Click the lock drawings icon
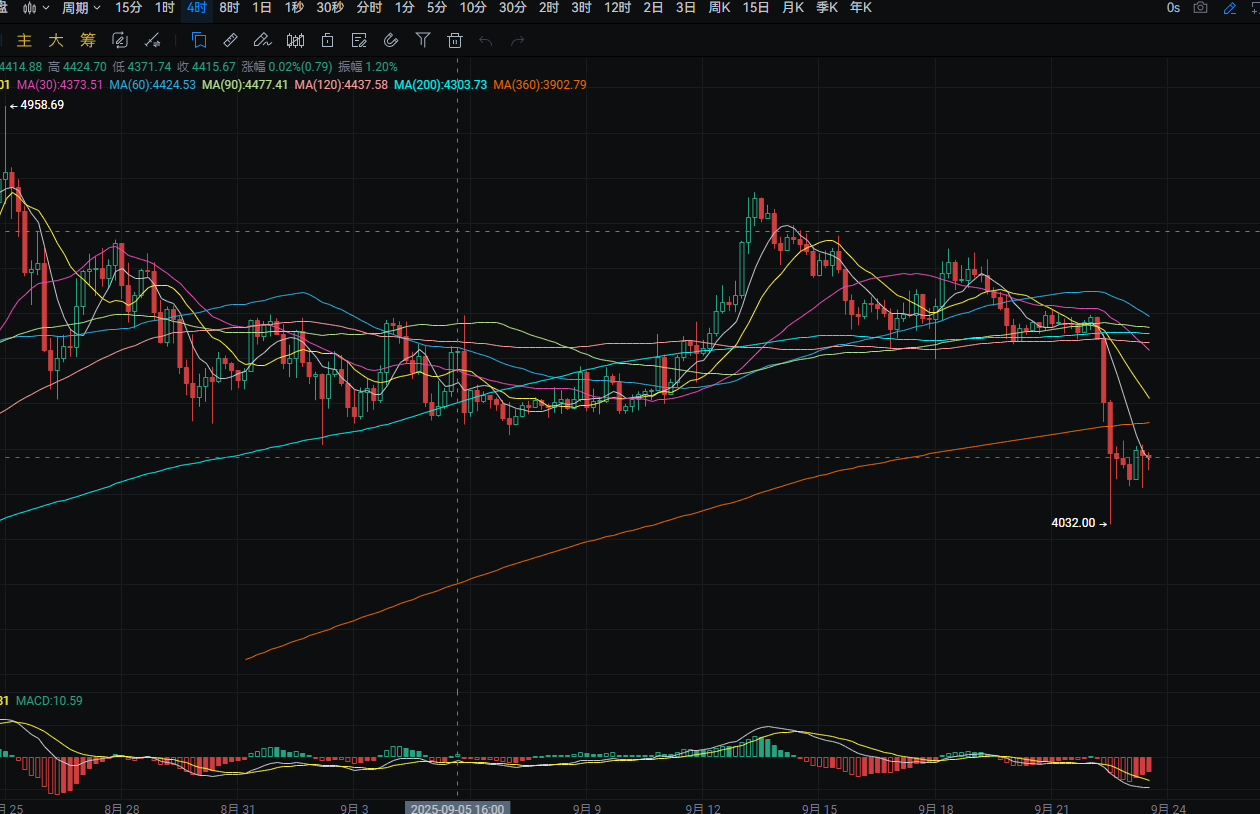1260x814 pixels. tap(327, 41)
